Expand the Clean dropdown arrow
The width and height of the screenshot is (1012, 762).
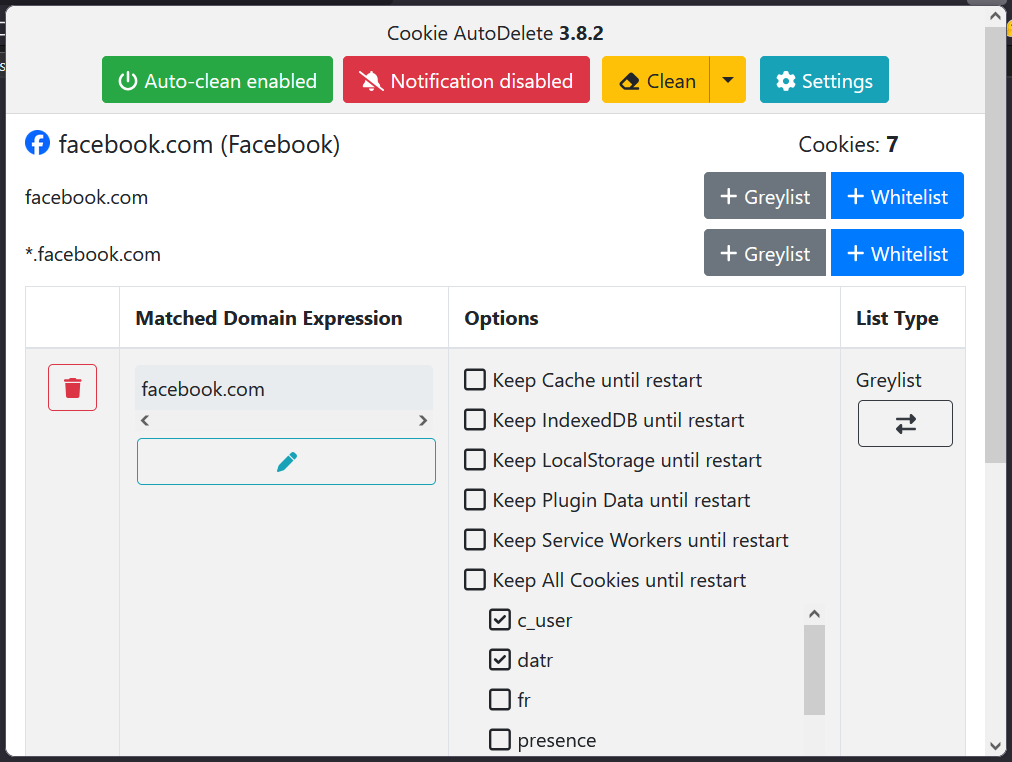(x=728, y=81)
